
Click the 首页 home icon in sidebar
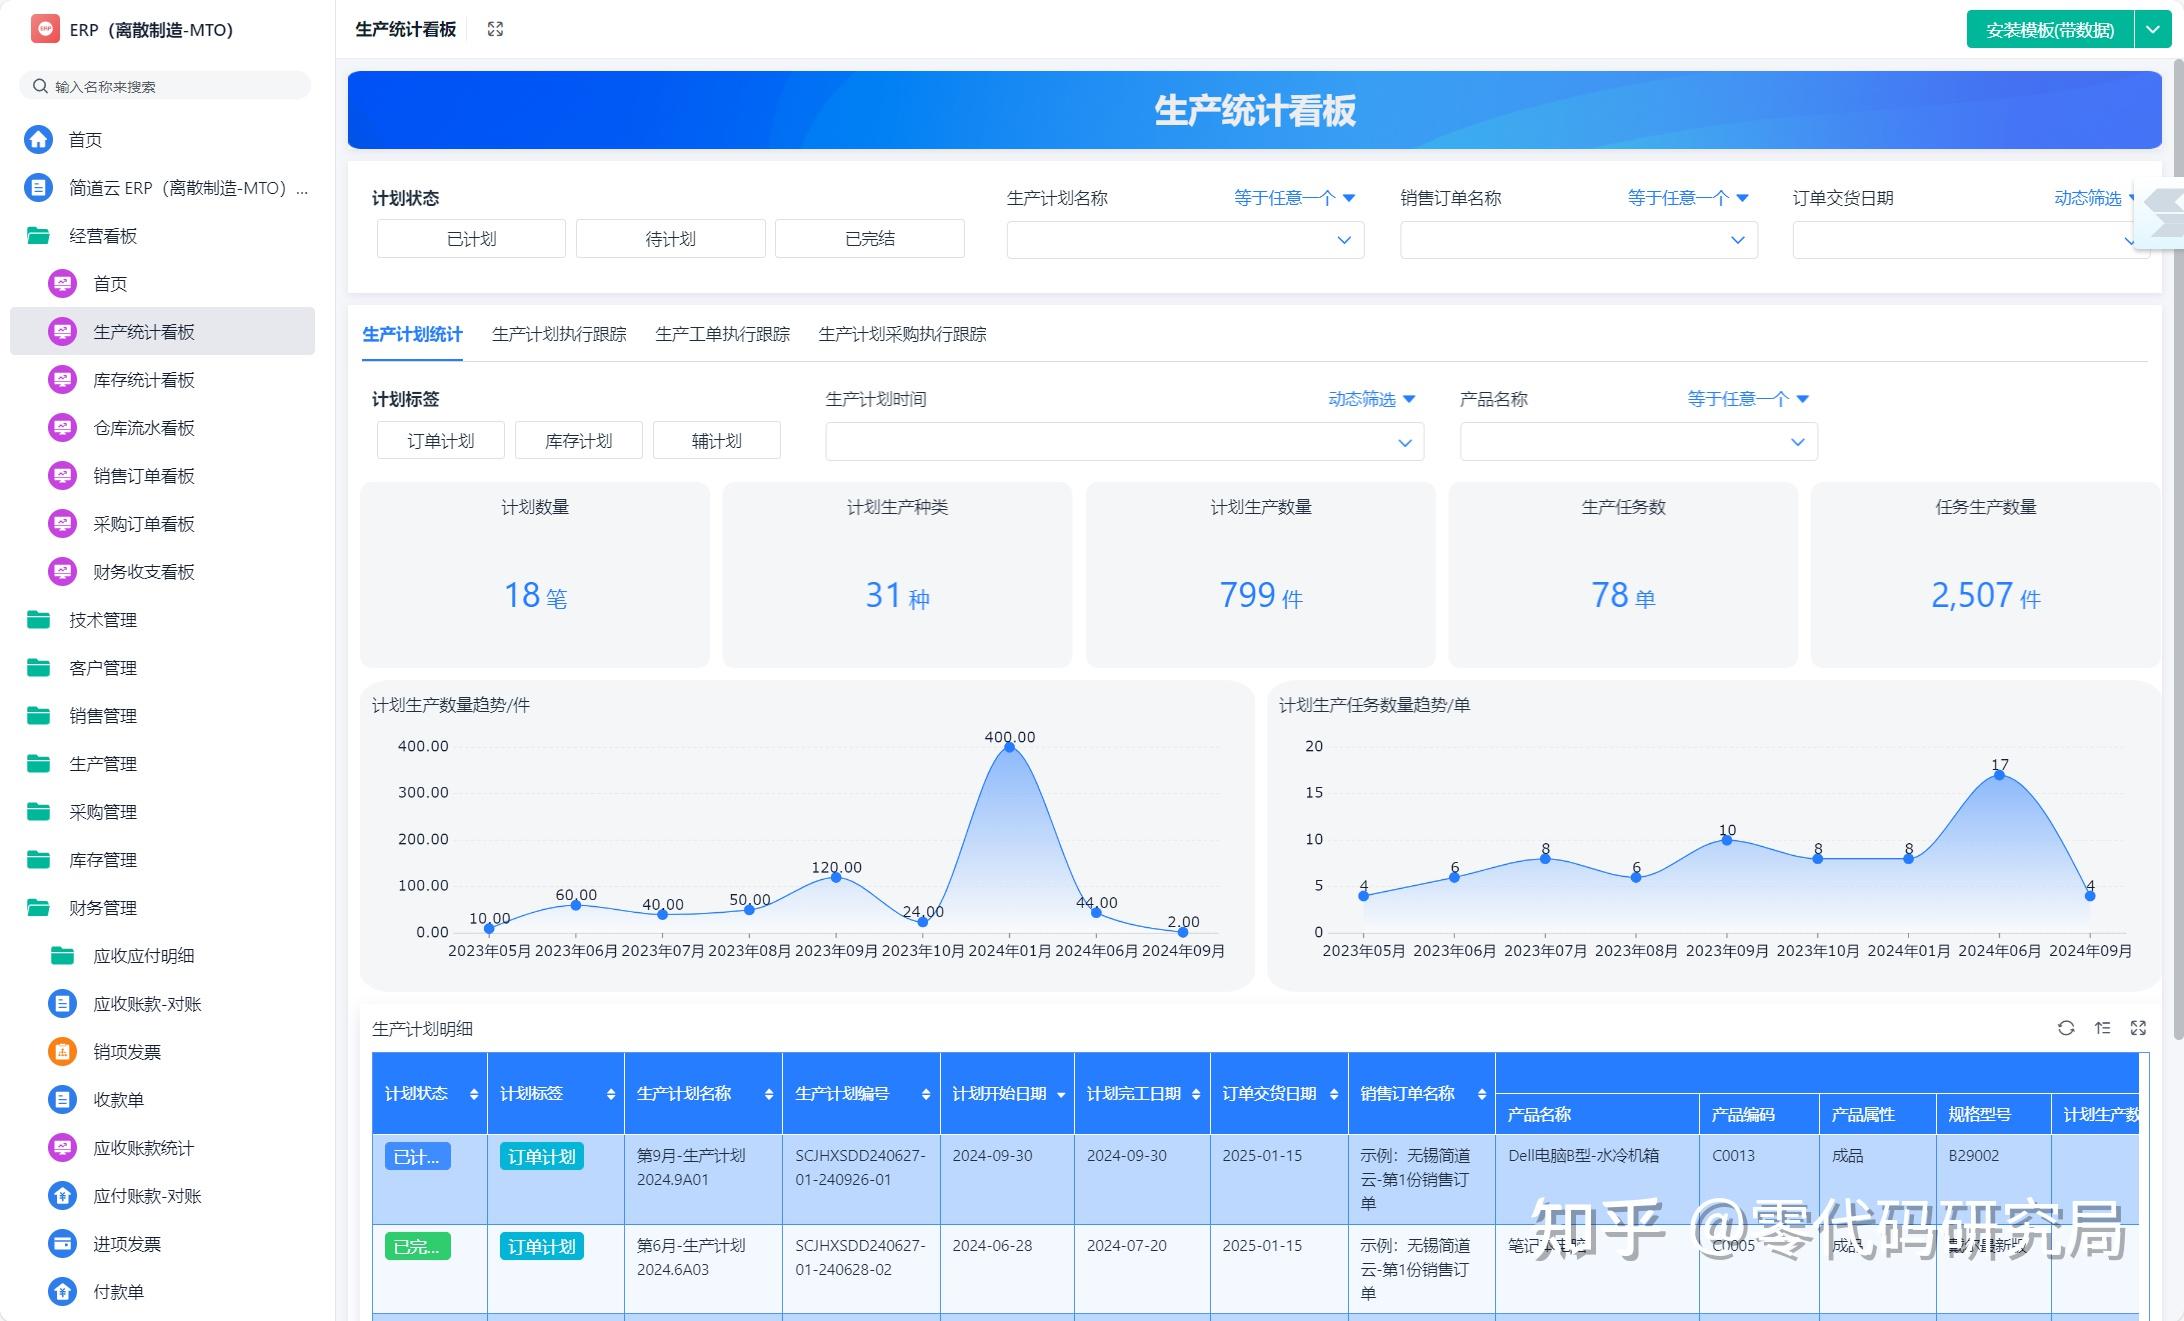[x=38, y=139]
